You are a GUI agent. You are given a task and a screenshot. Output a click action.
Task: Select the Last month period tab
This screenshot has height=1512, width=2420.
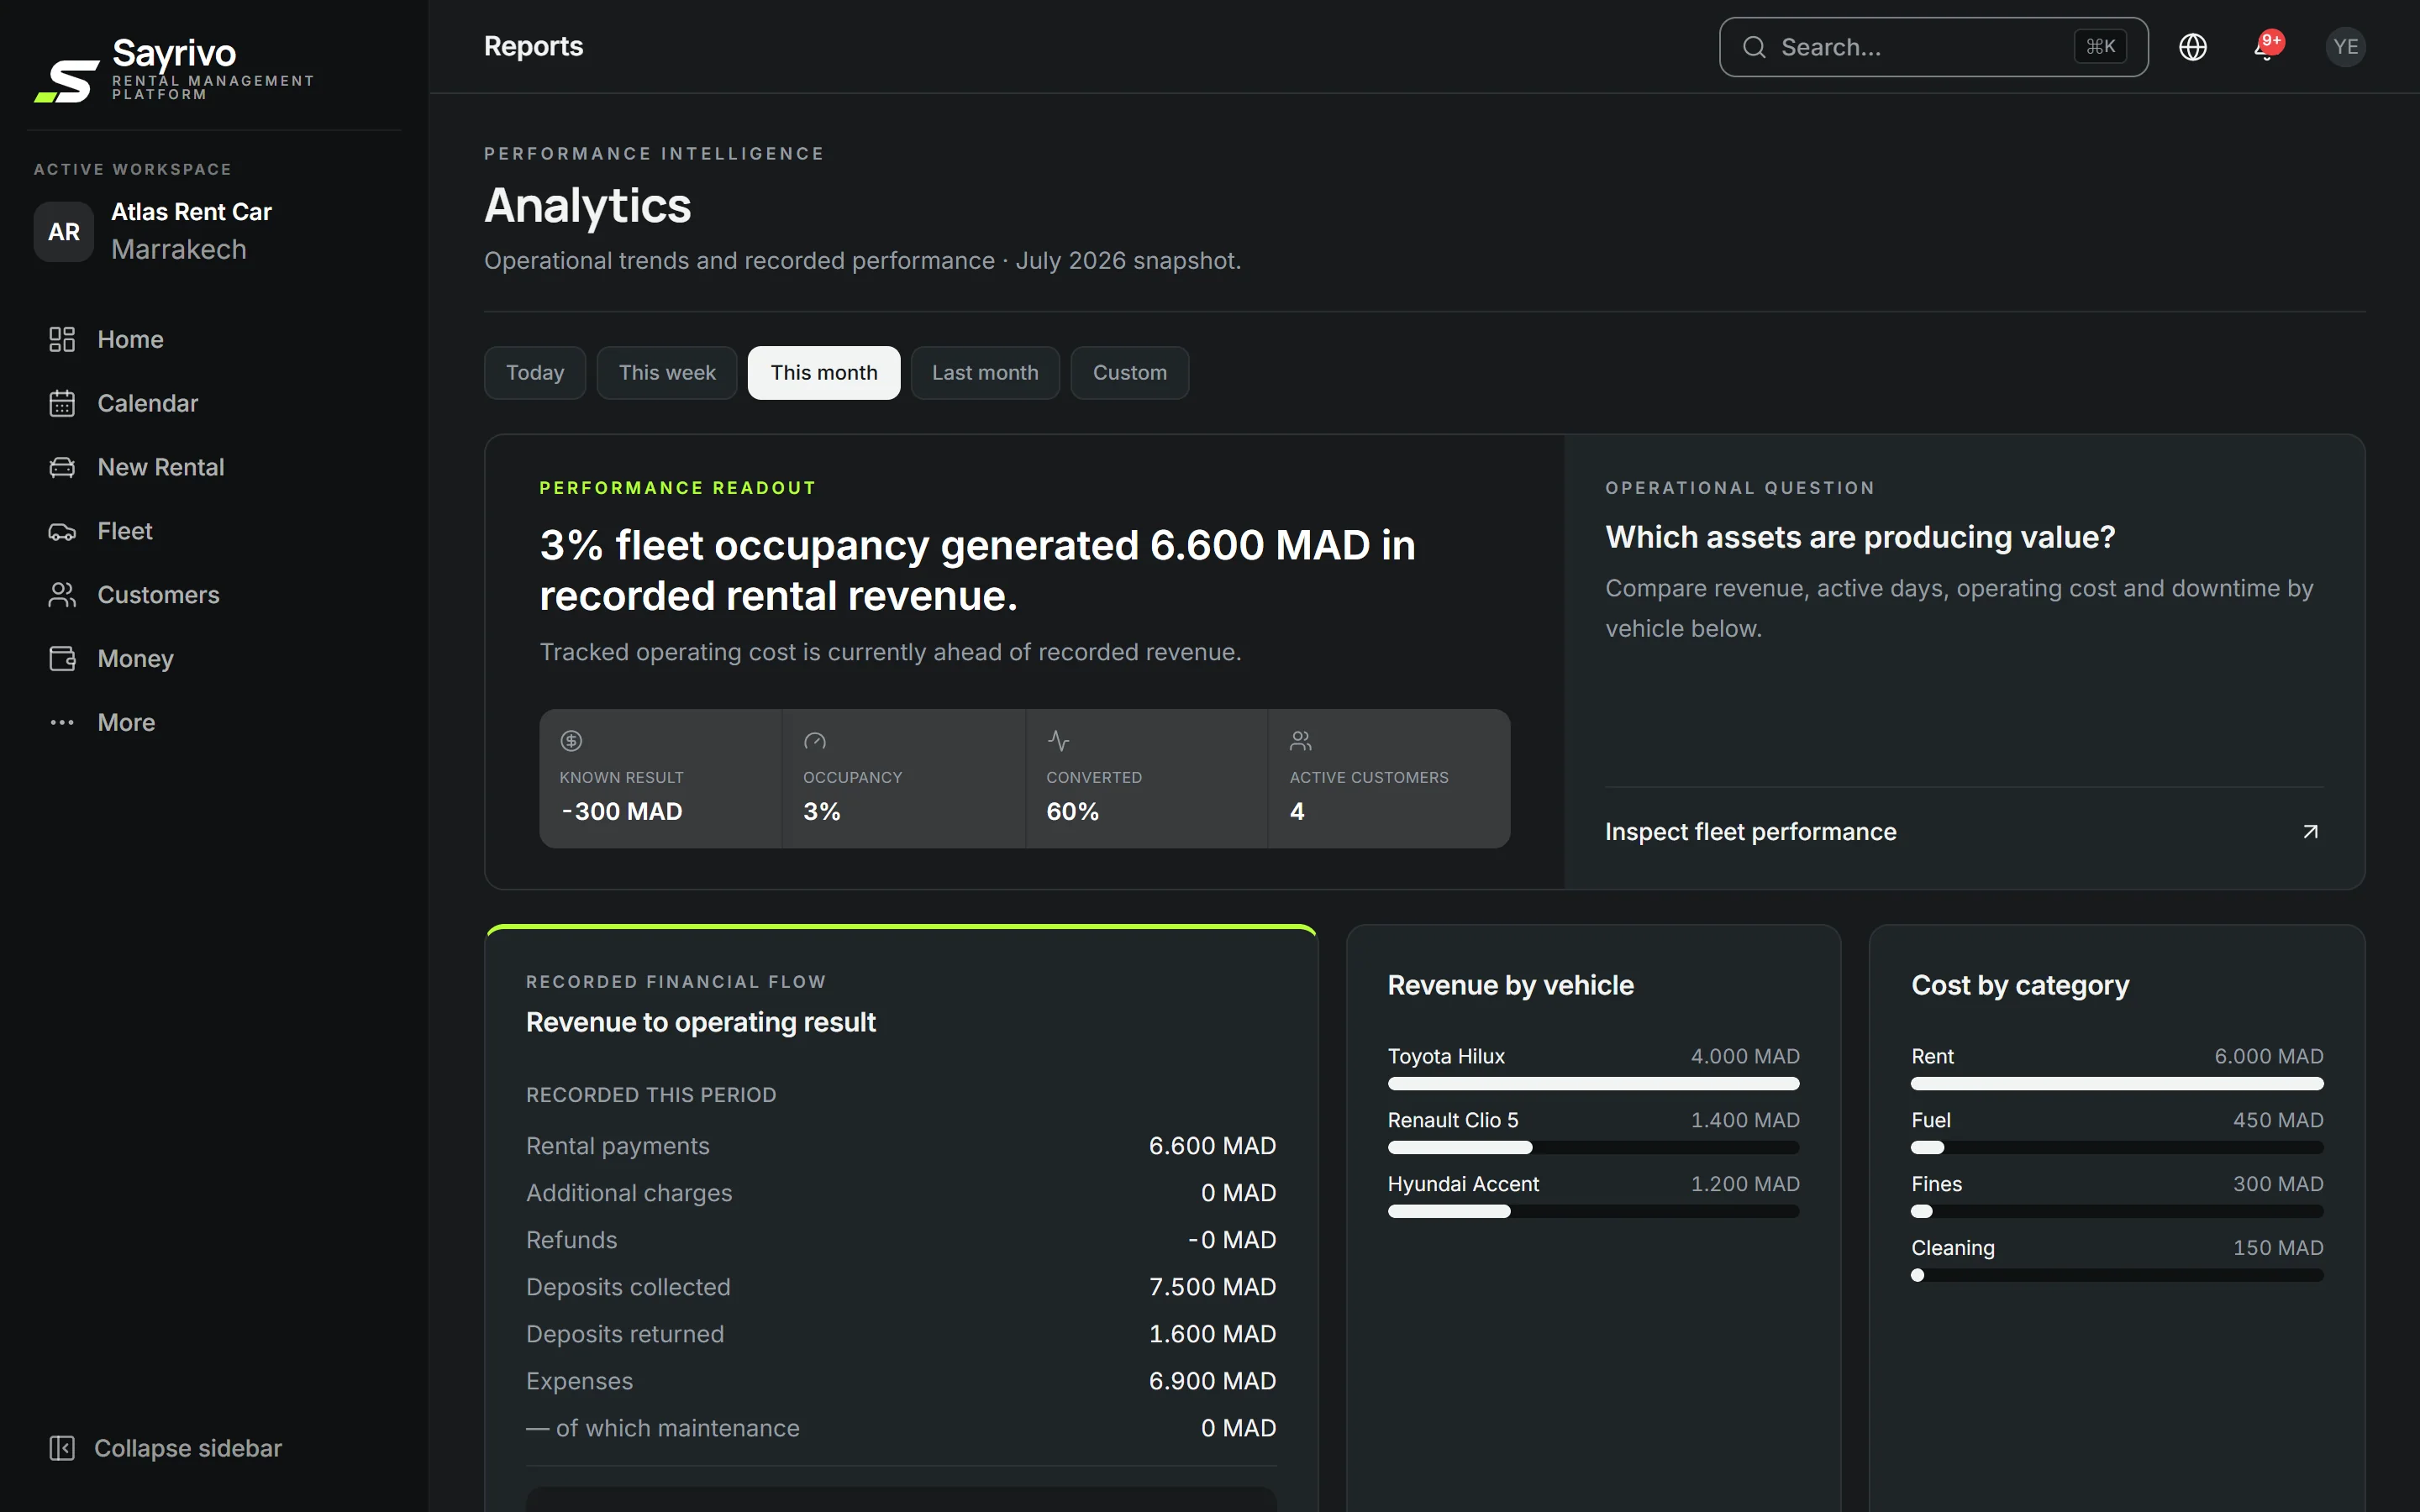click(985, 373)
